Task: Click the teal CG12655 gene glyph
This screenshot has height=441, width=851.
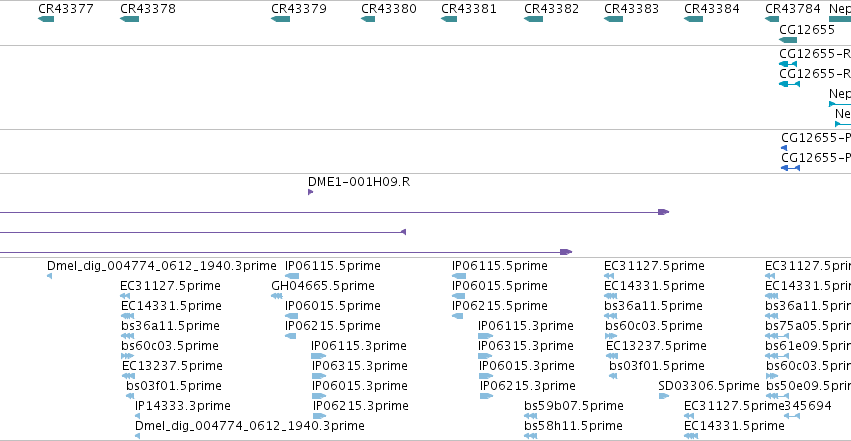Action: [x=788, y=40]
